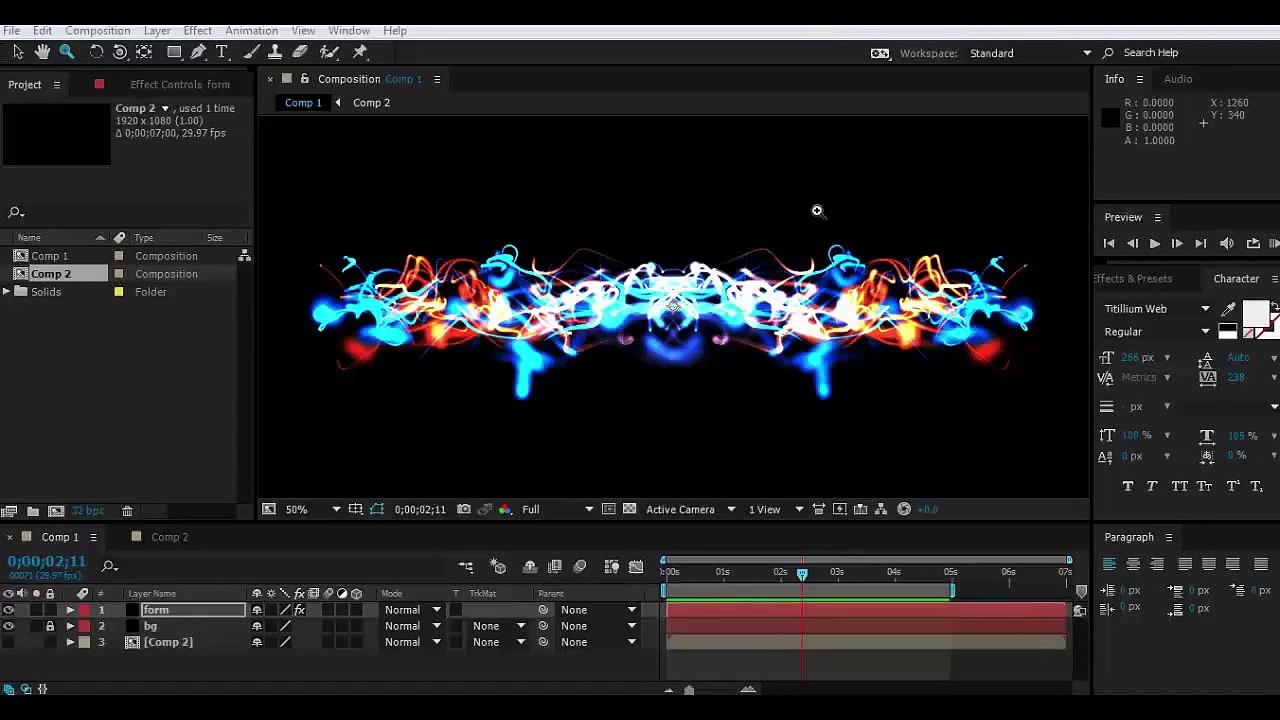Select the Pan Behind anchor point tool
1280x720 pixels.
[x=144, y=52]
